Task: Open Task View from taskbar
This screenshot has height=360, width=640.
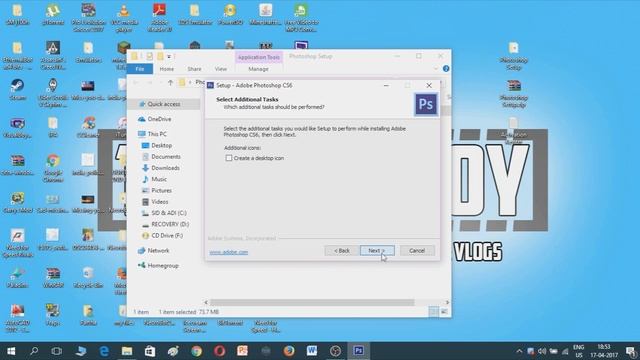Action: coord(57,351)
